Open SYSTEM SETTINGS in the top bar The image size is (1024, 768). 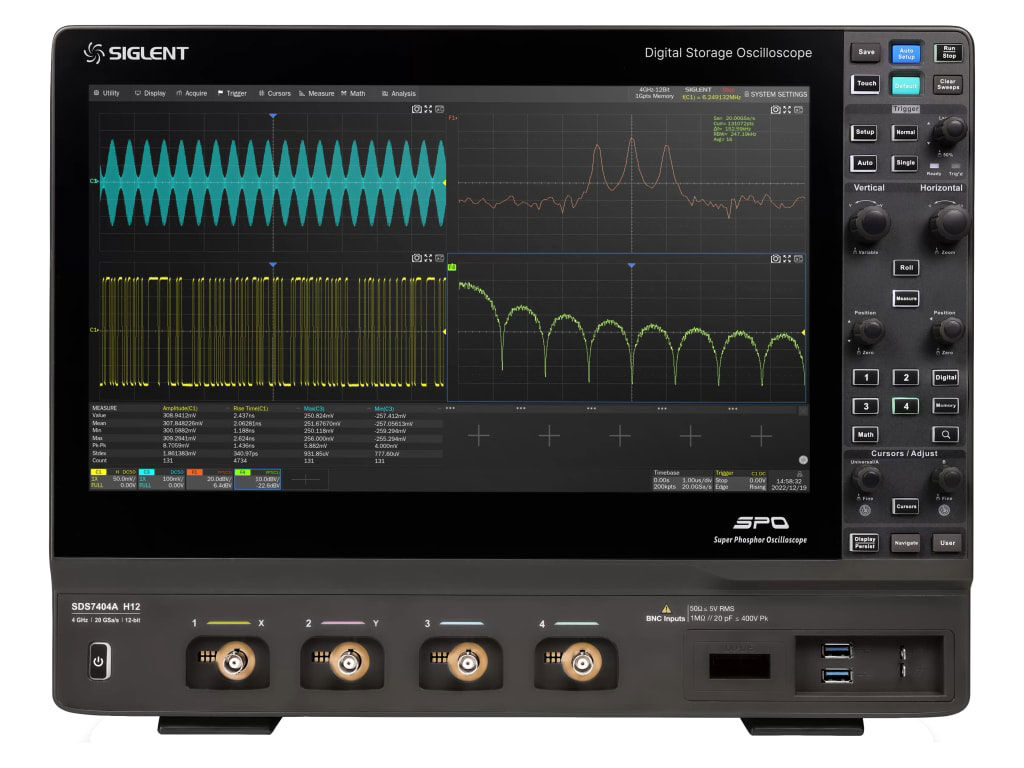(x=776, y=94)
